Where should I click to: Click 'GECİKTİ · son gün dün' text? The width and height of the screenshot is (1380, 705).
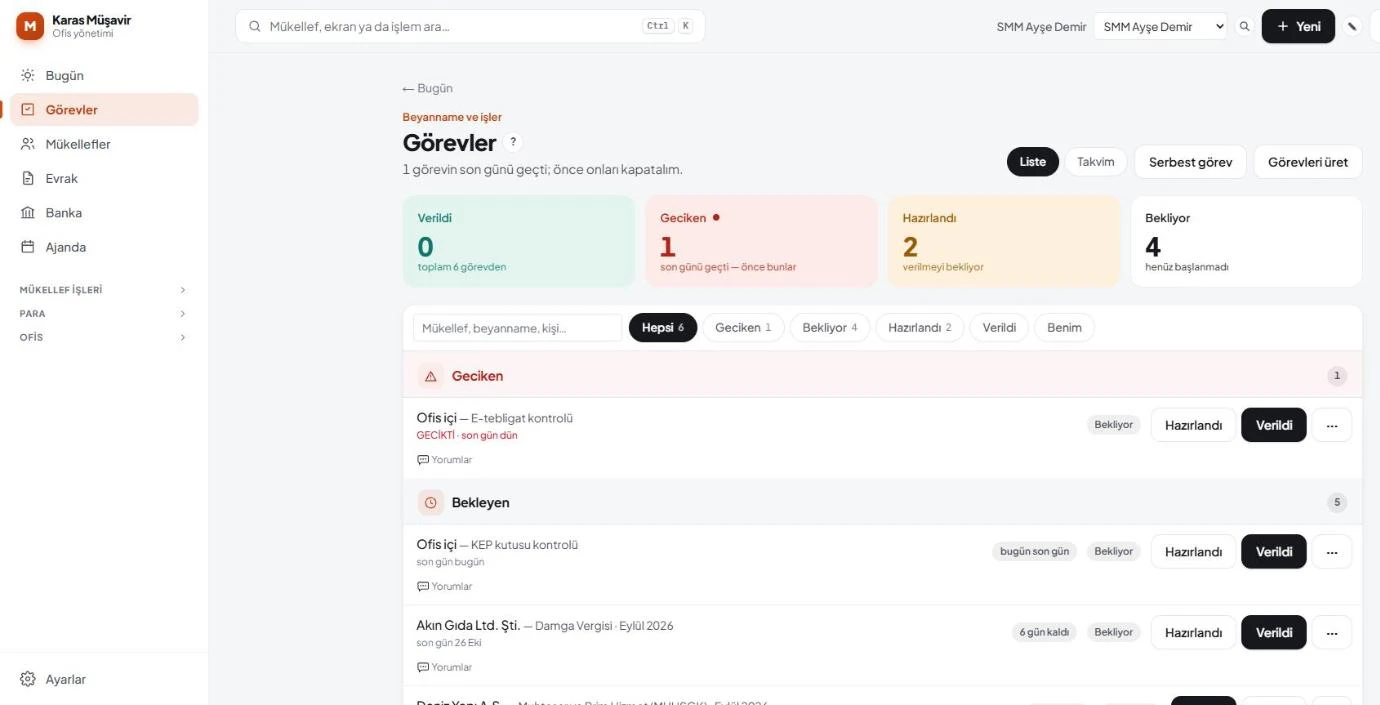(467, 436)
